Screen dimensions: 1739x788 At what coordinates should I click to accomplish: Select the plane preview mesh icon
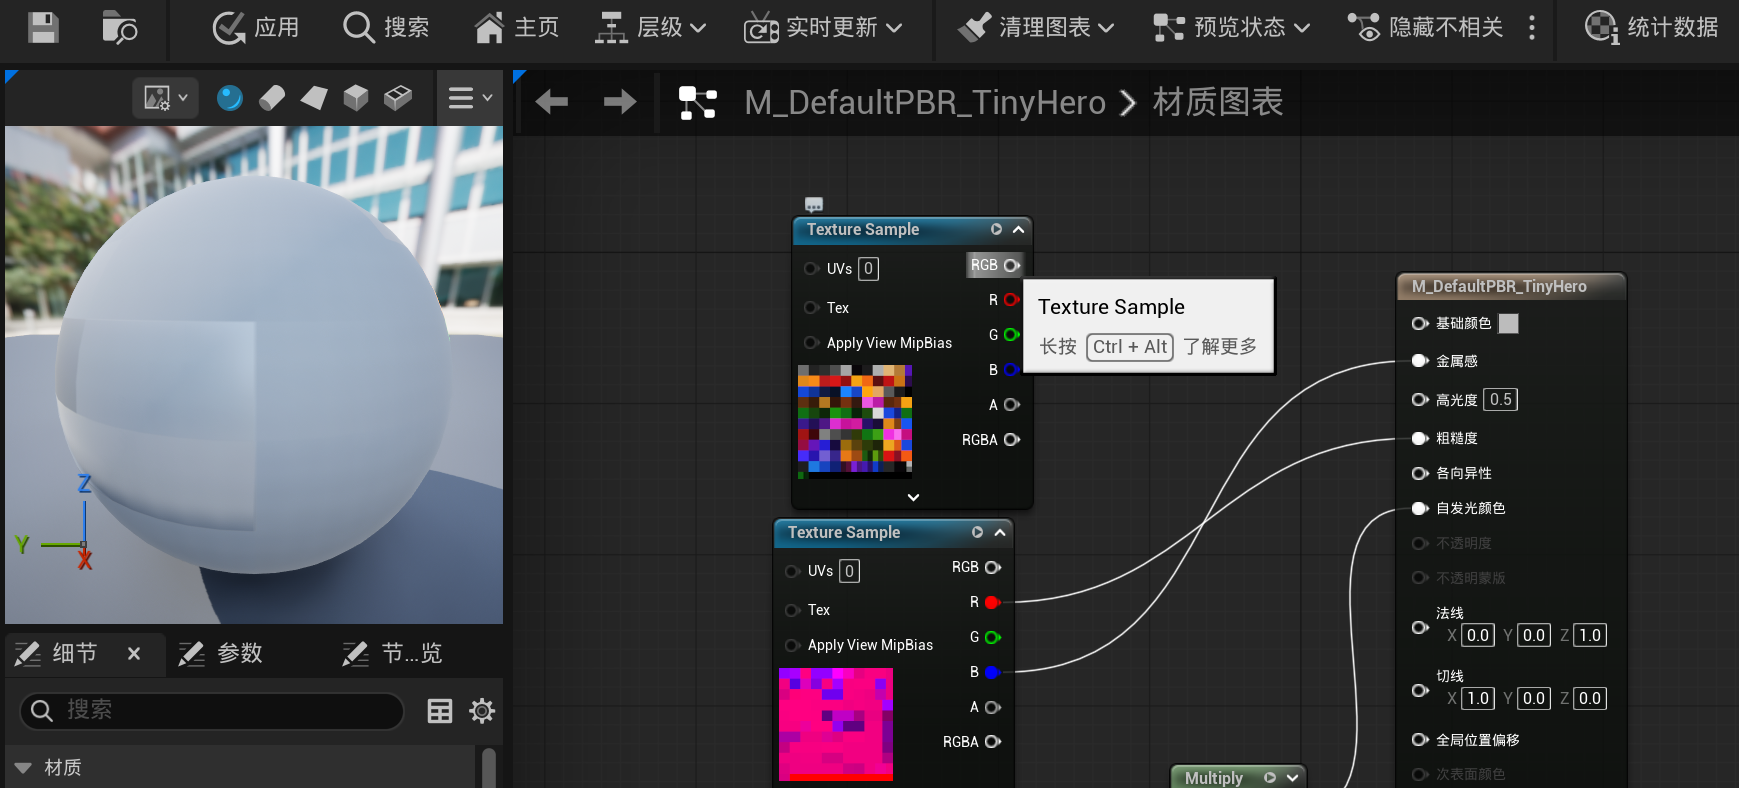pyautogui.click(x=314, y=98)
